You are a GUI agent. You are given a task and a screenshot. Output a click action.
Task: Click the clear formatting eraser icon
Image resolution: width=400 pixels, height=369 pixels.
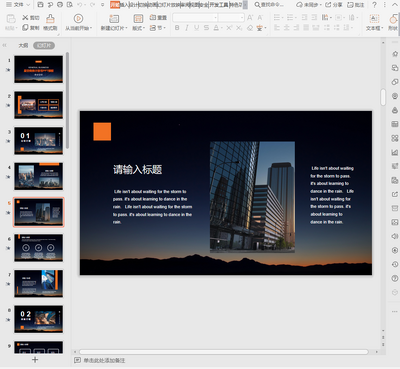tap(250, 28)
